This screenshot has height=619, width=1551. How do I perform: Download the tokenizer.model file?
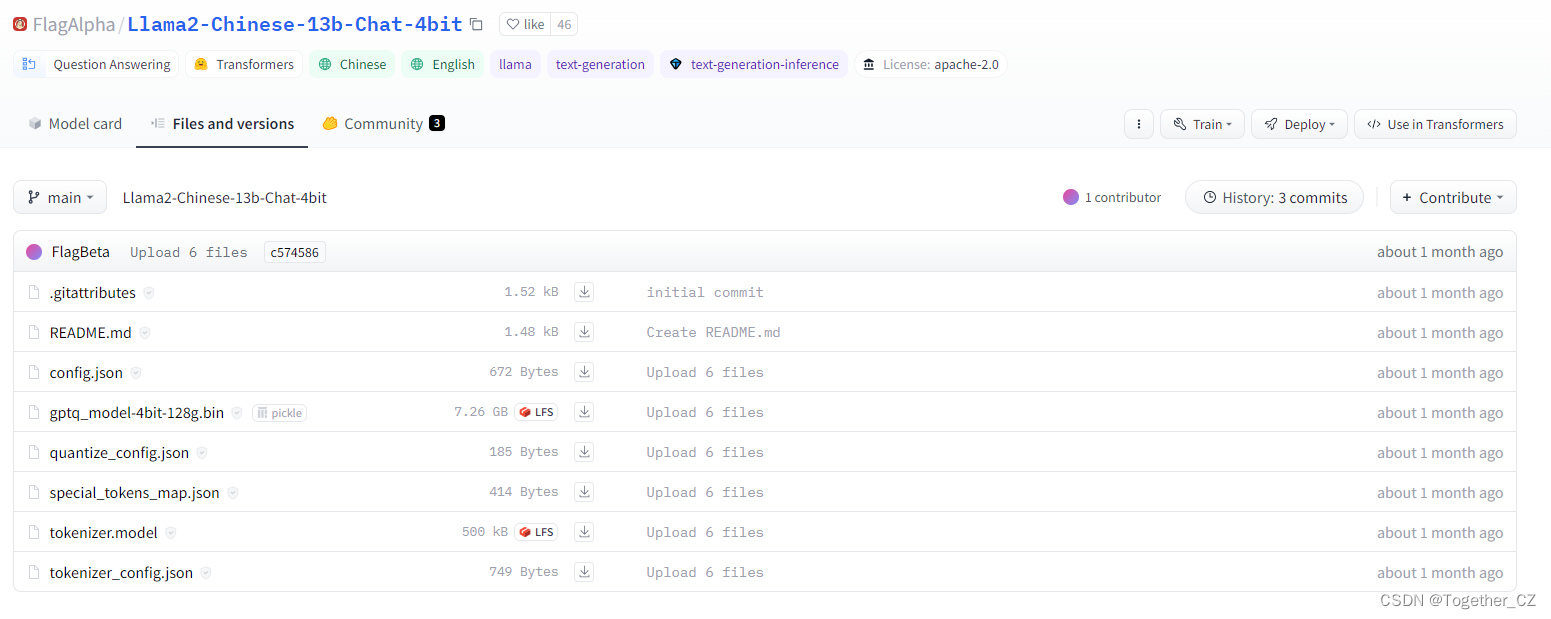click(x=584, y=532)
